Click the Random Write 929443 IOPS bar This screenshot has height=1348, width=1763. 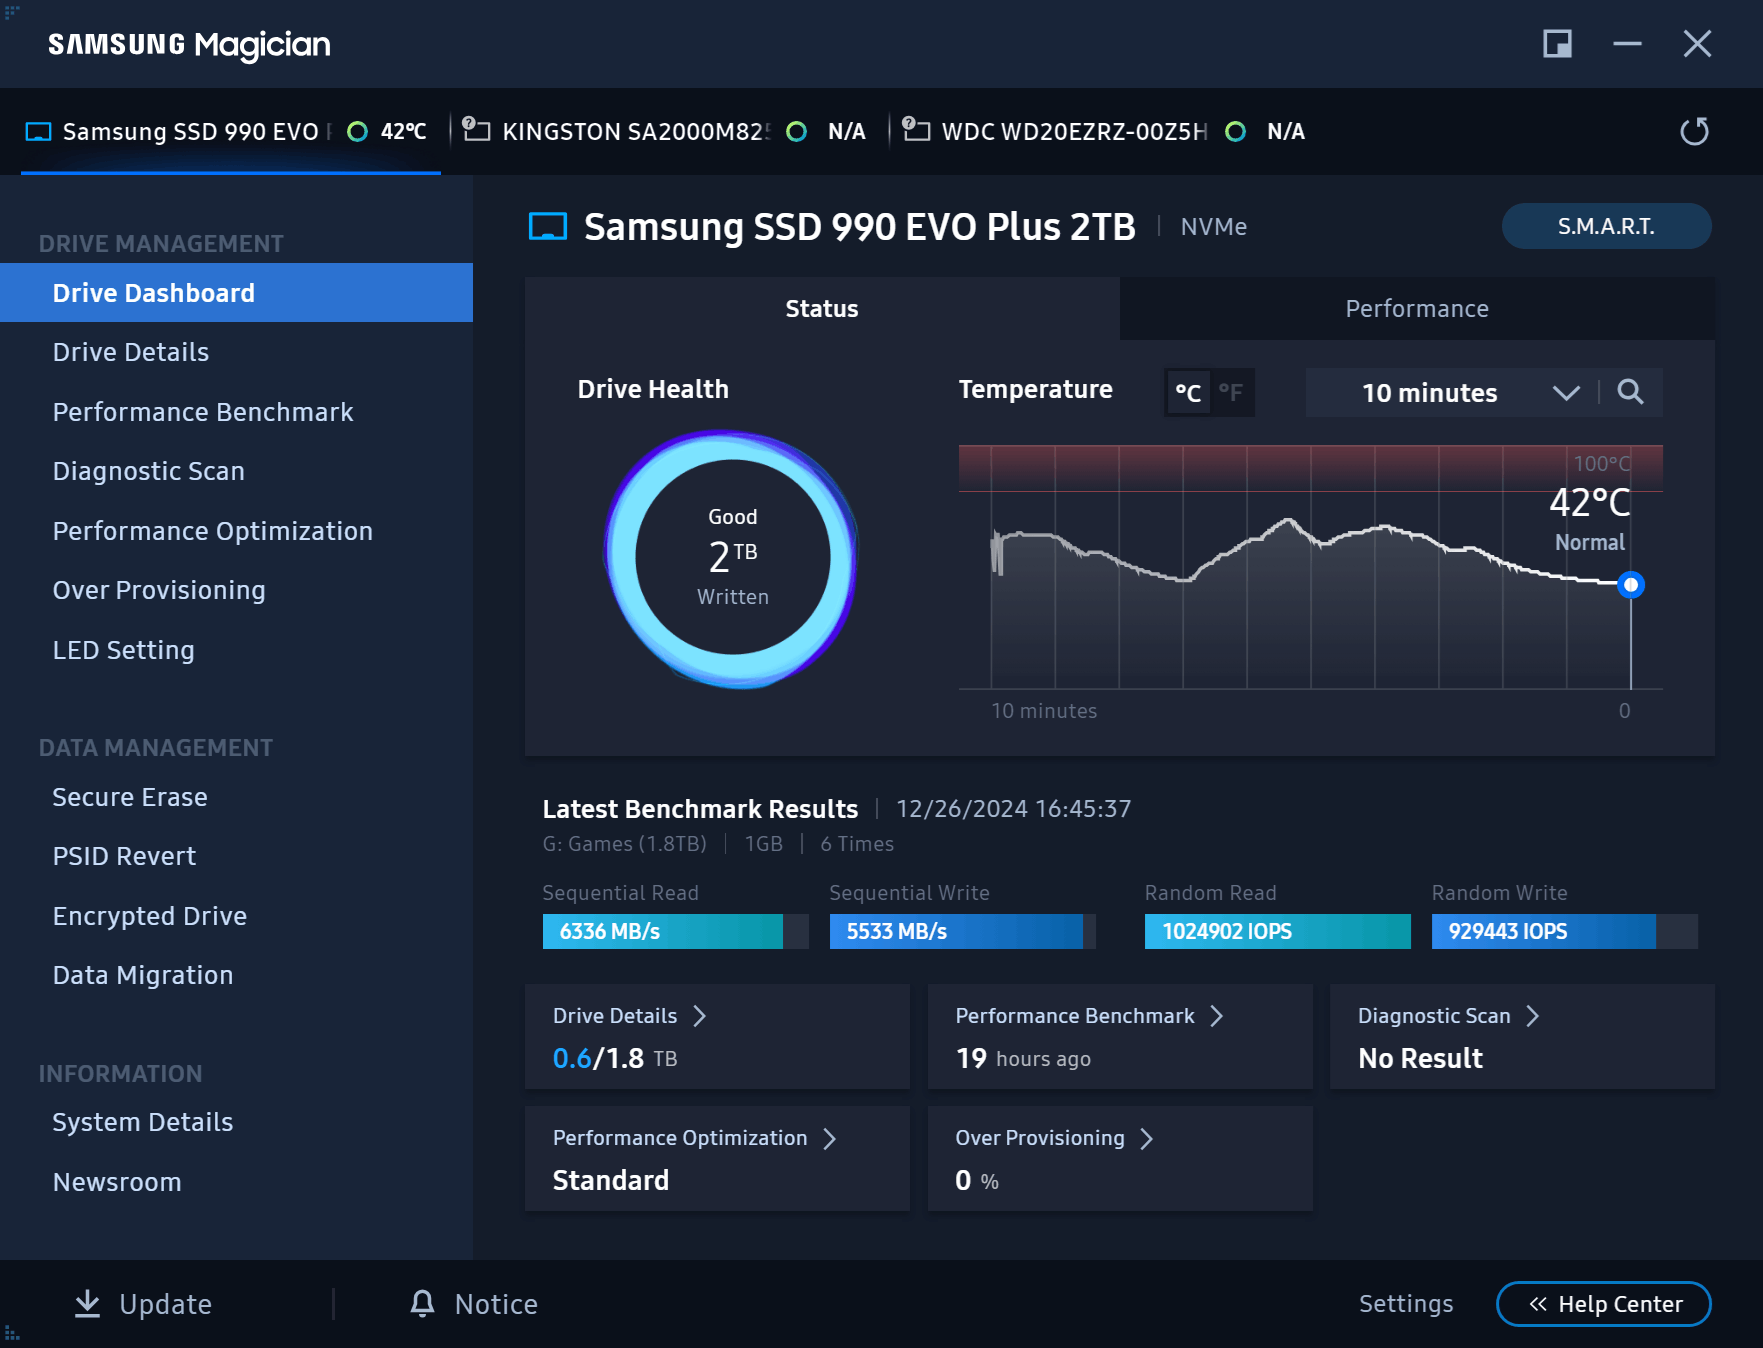[x=1564, y=931]
